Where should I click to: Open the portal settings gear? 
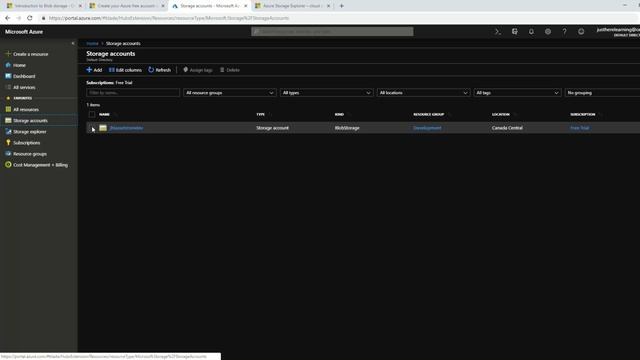(x=548, y=31)
